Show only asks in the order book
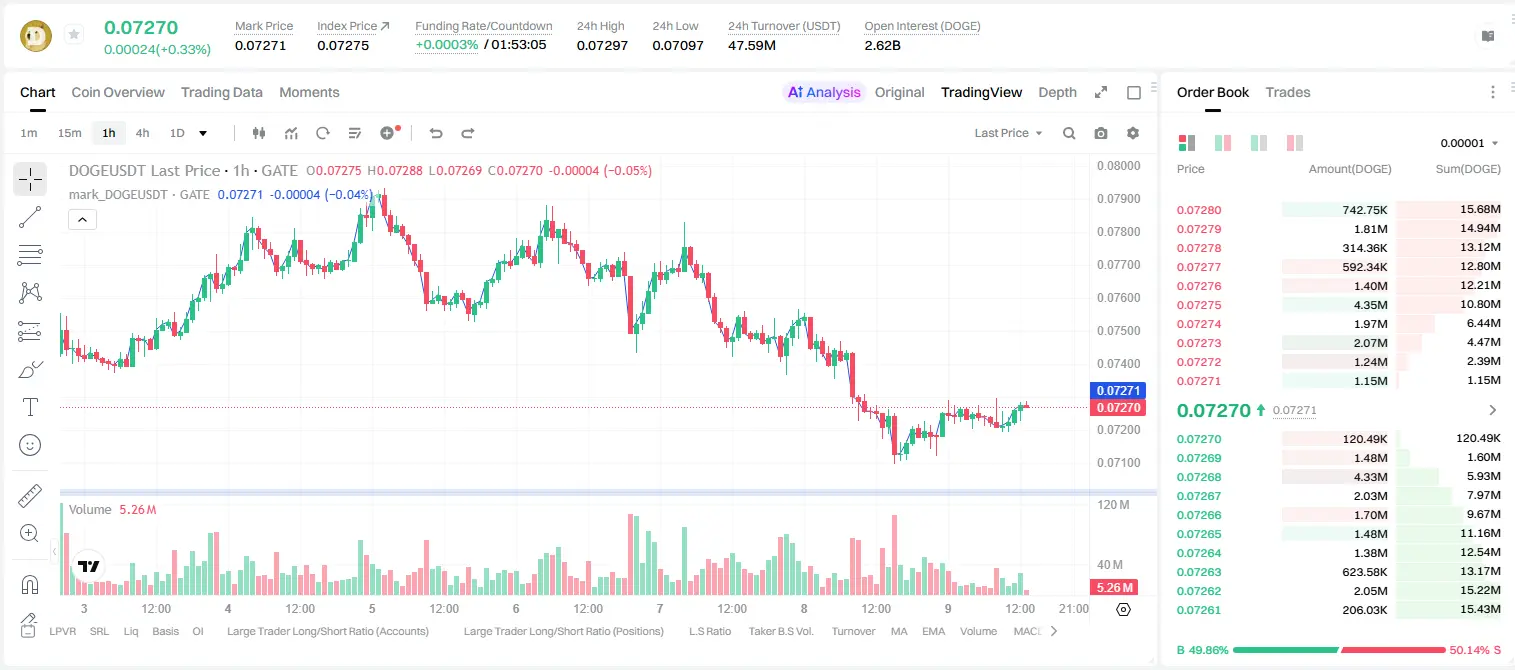Viewport: 1515px width, 670px height. pyautogui.click(x=1295, y=143)
